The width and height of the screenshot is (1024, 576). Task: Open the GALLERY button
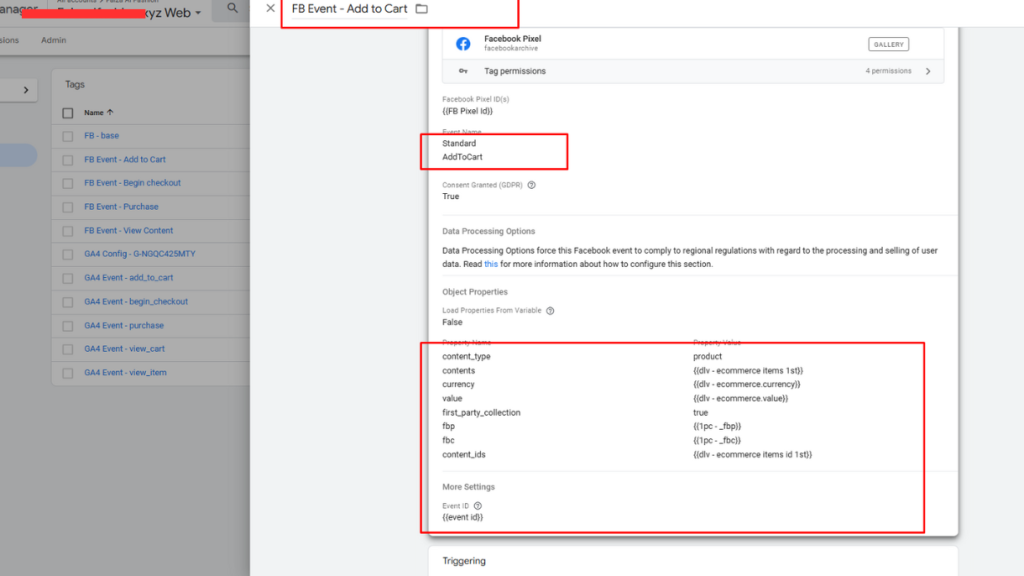coord(888,44)
